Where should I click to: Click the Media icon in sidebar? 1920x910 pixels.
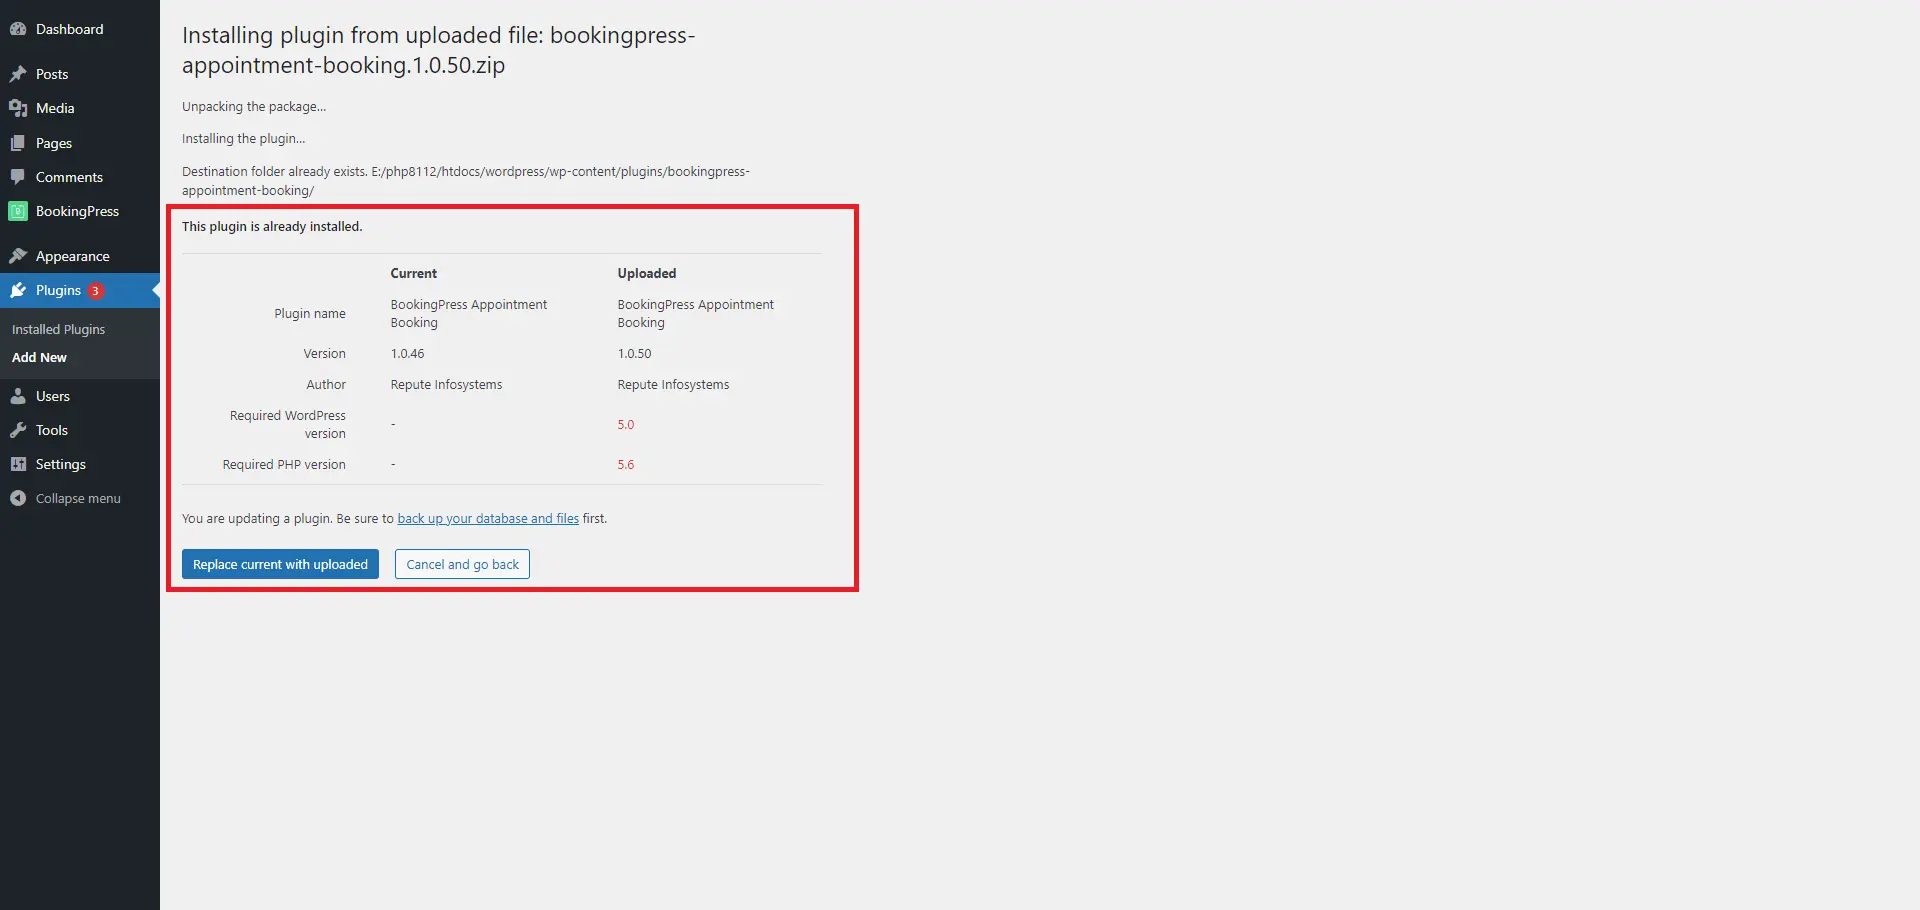(18, 108)
